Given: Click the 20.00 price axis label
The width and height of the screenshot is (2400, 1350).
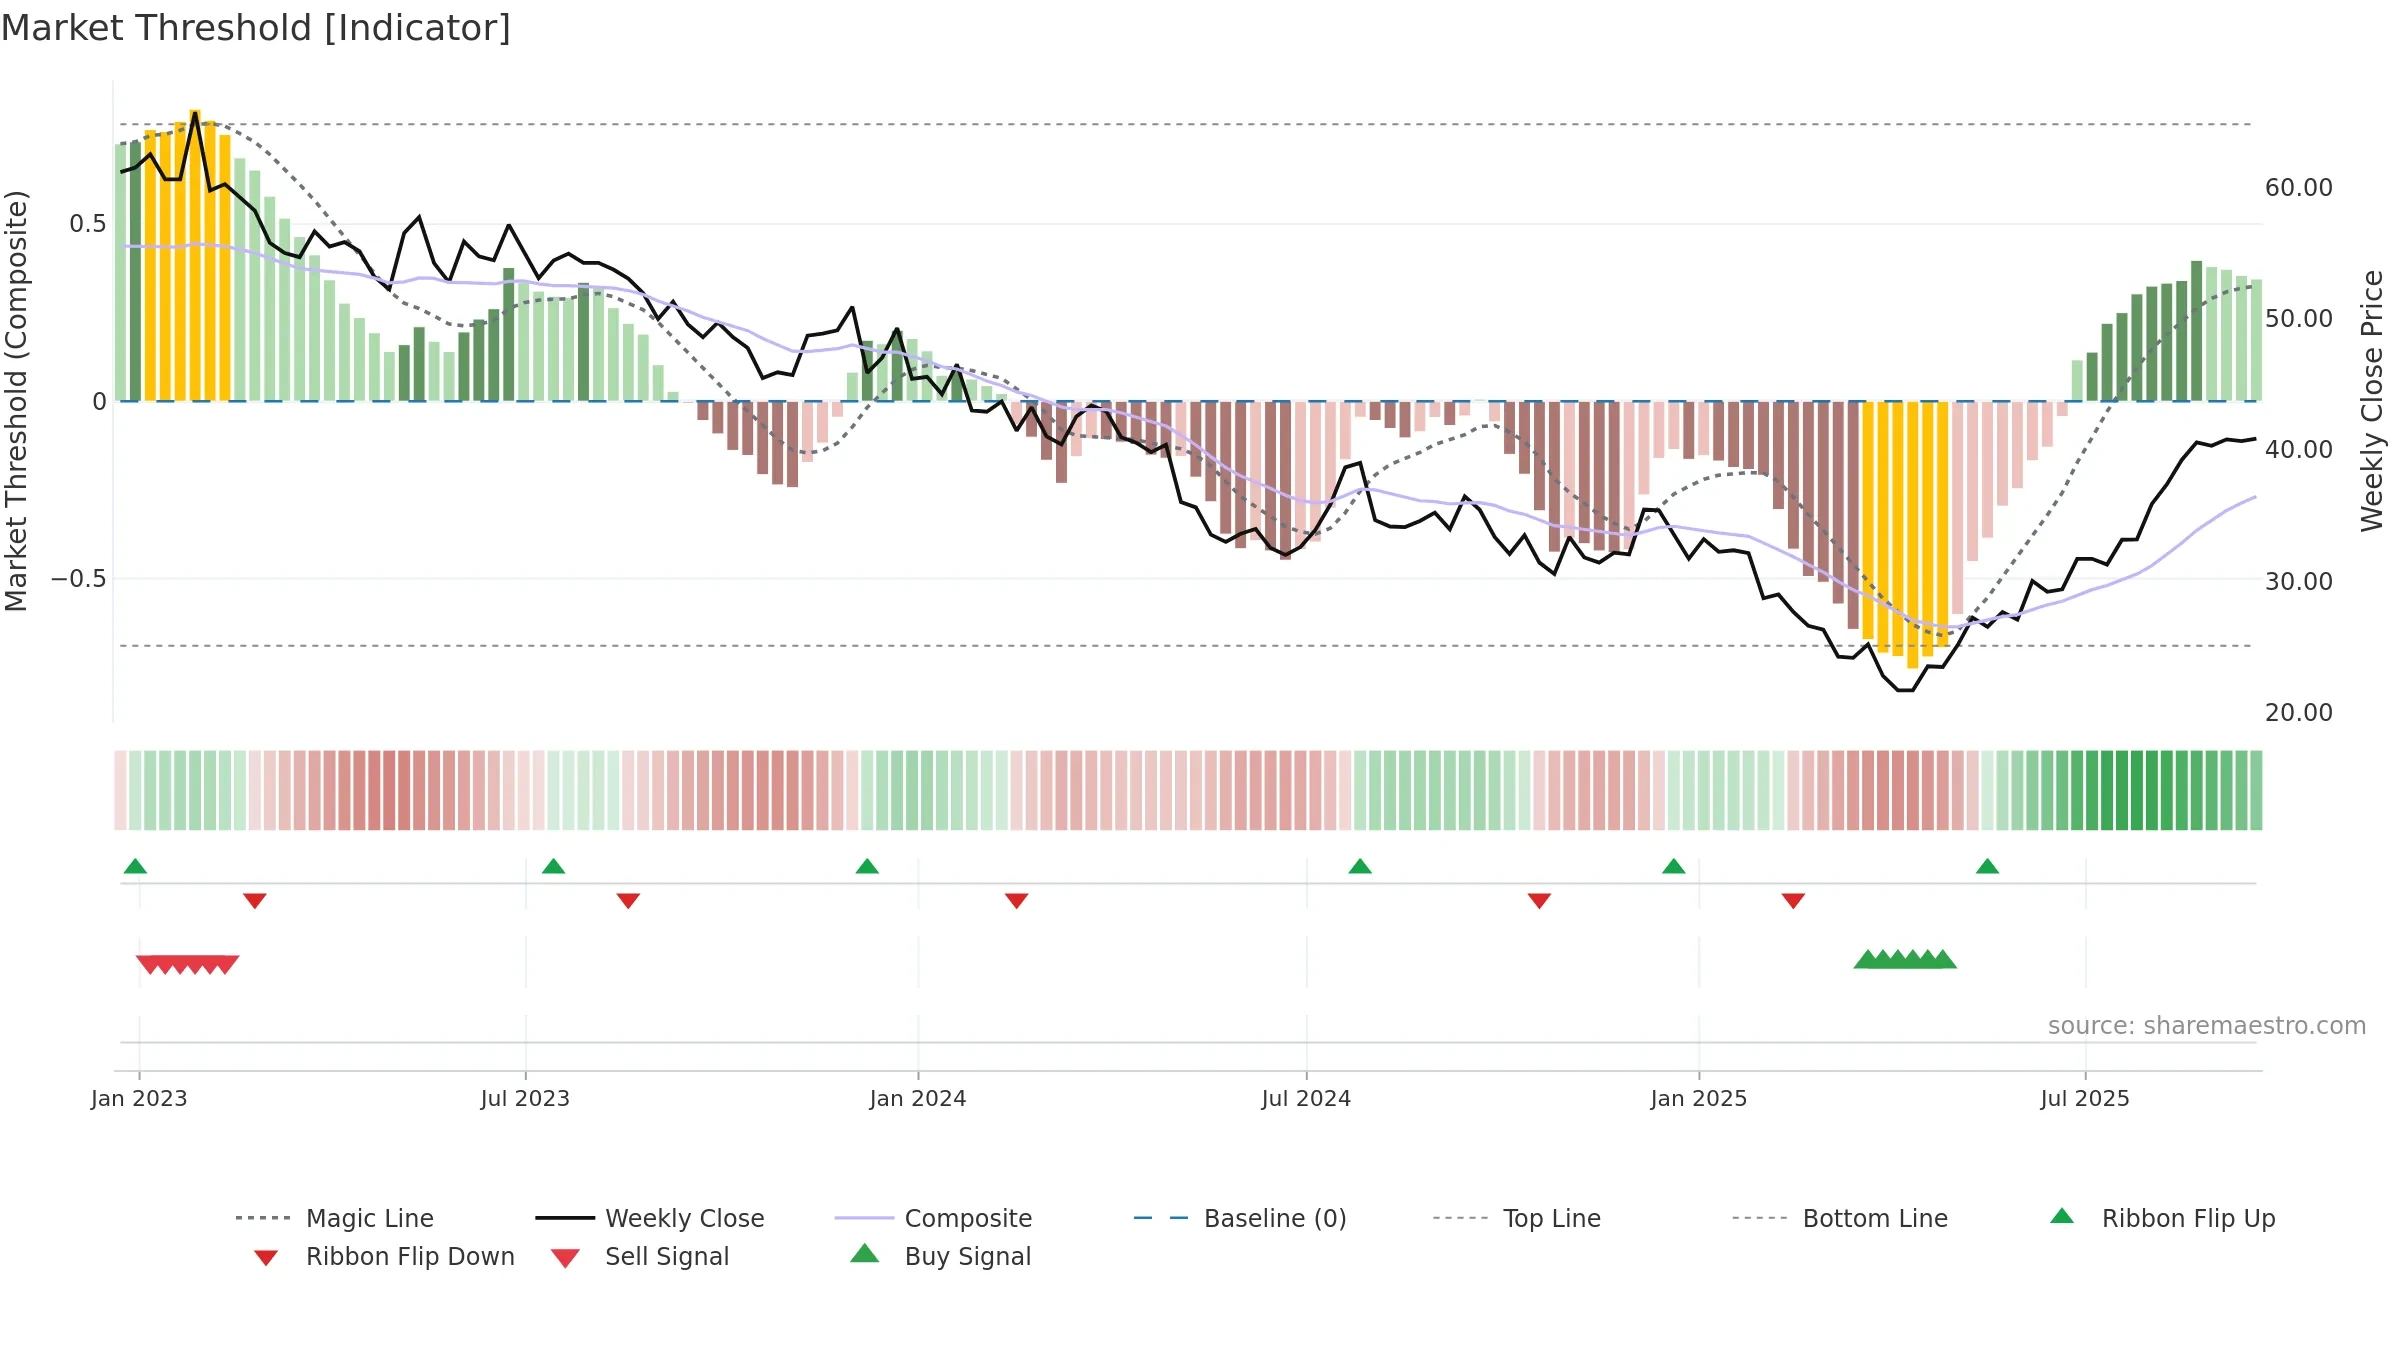Looking at the screenshot, I should point(2299,713).
